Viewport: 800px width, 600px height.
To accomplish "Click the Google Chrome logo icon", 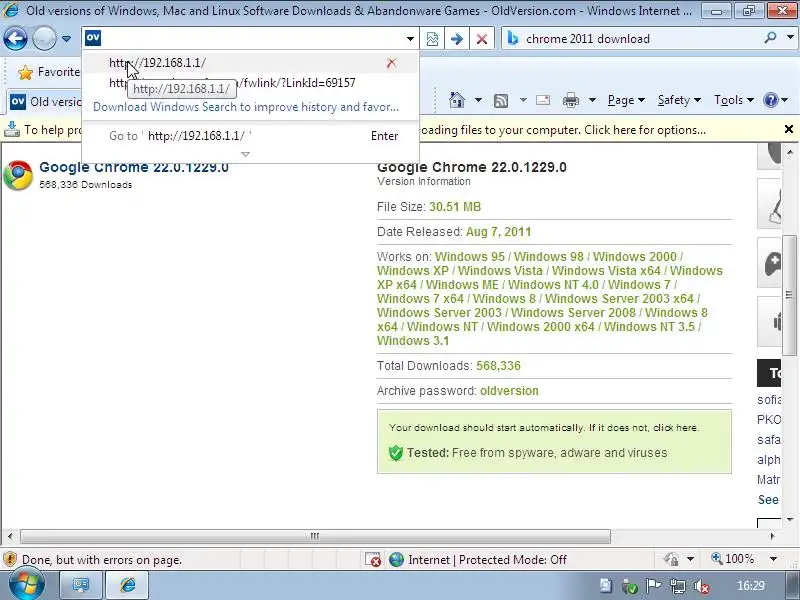I will [18, 175].
